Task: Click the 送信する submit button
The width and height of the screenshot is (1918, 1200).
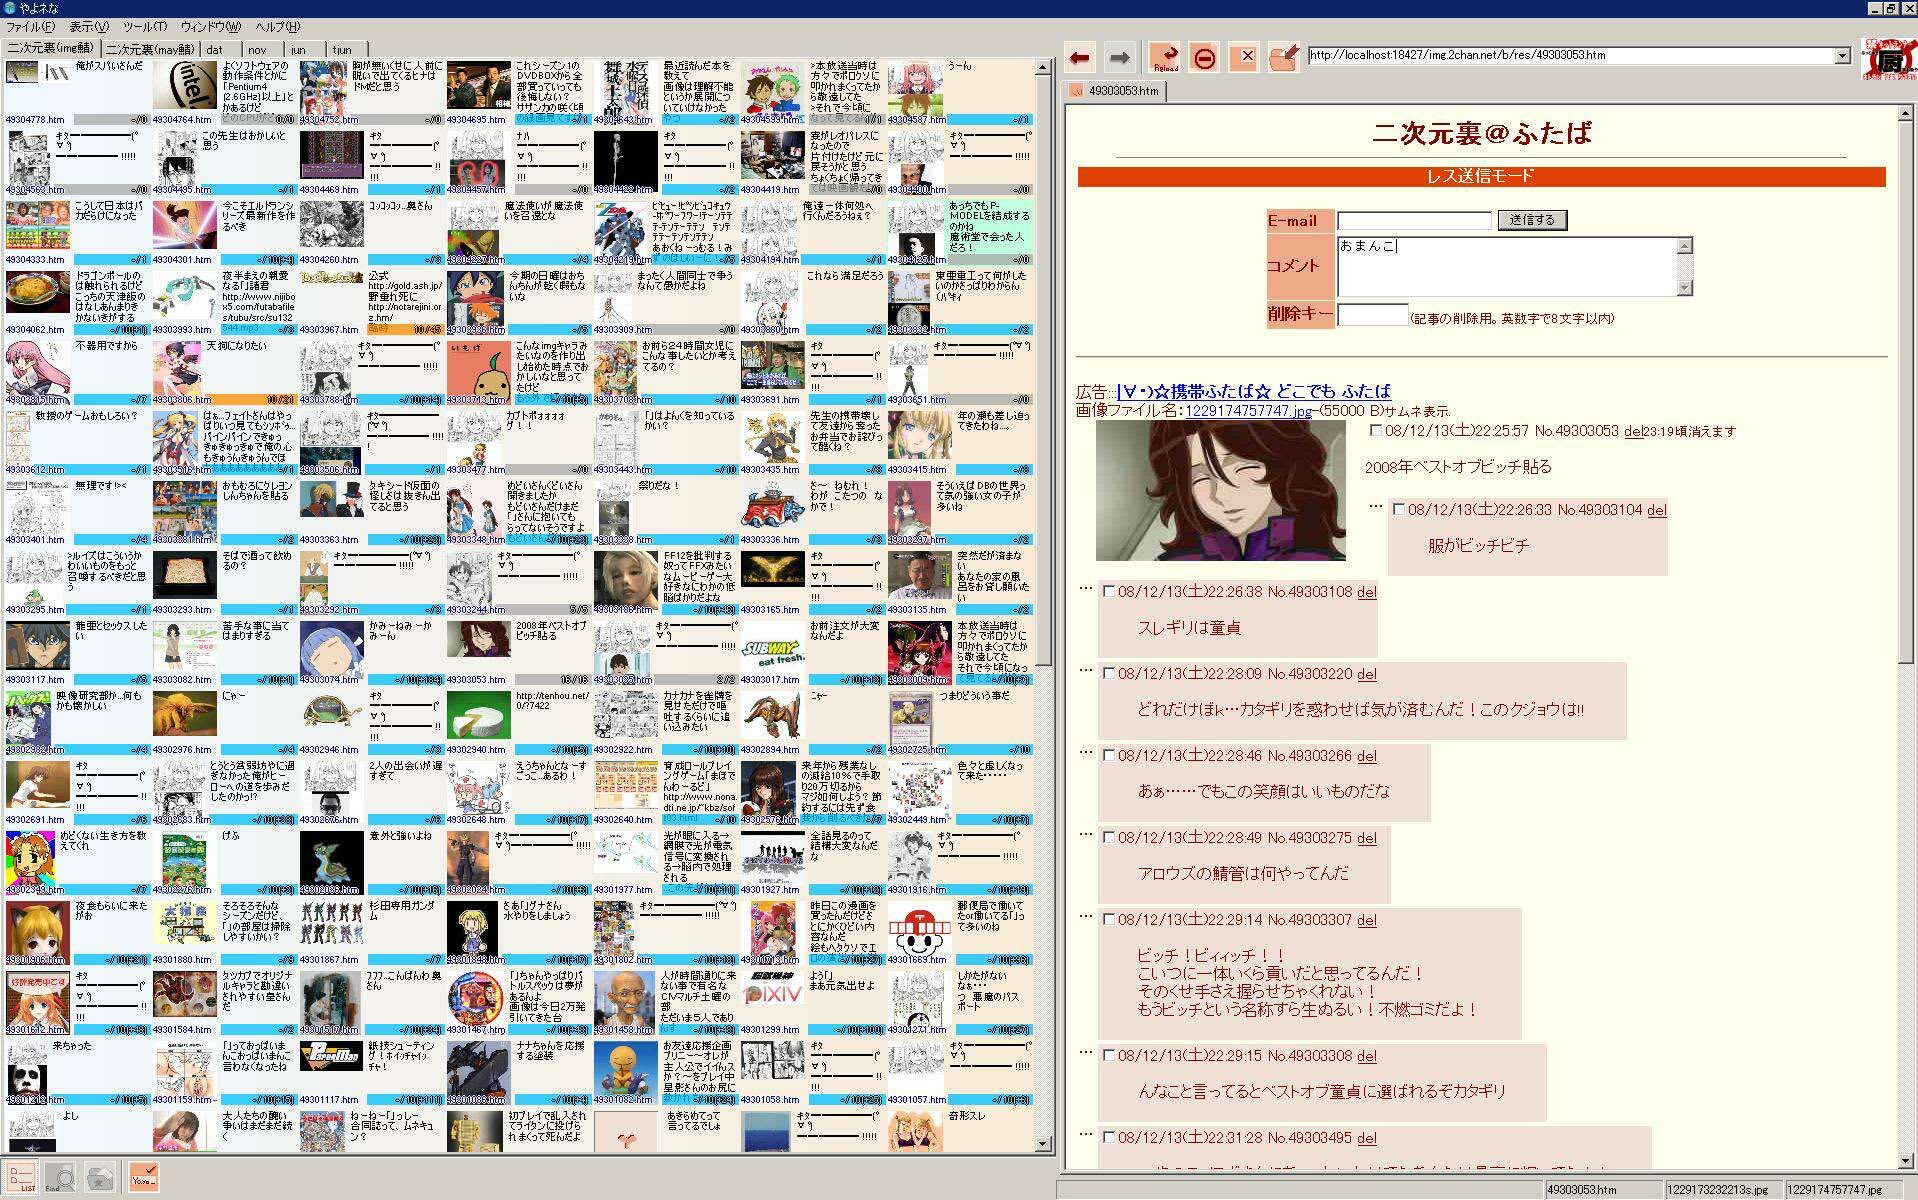Action: coord(1532,220)
